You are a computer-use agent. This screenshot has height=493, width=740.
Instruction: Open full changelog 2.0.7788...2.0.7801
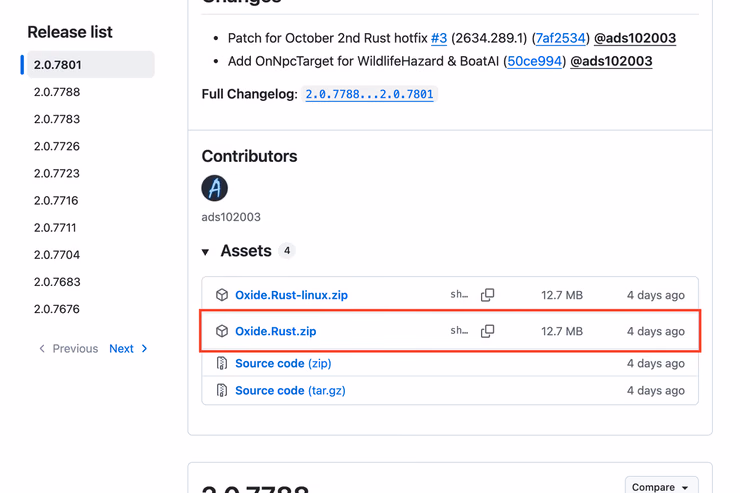[x=369, y=94]
